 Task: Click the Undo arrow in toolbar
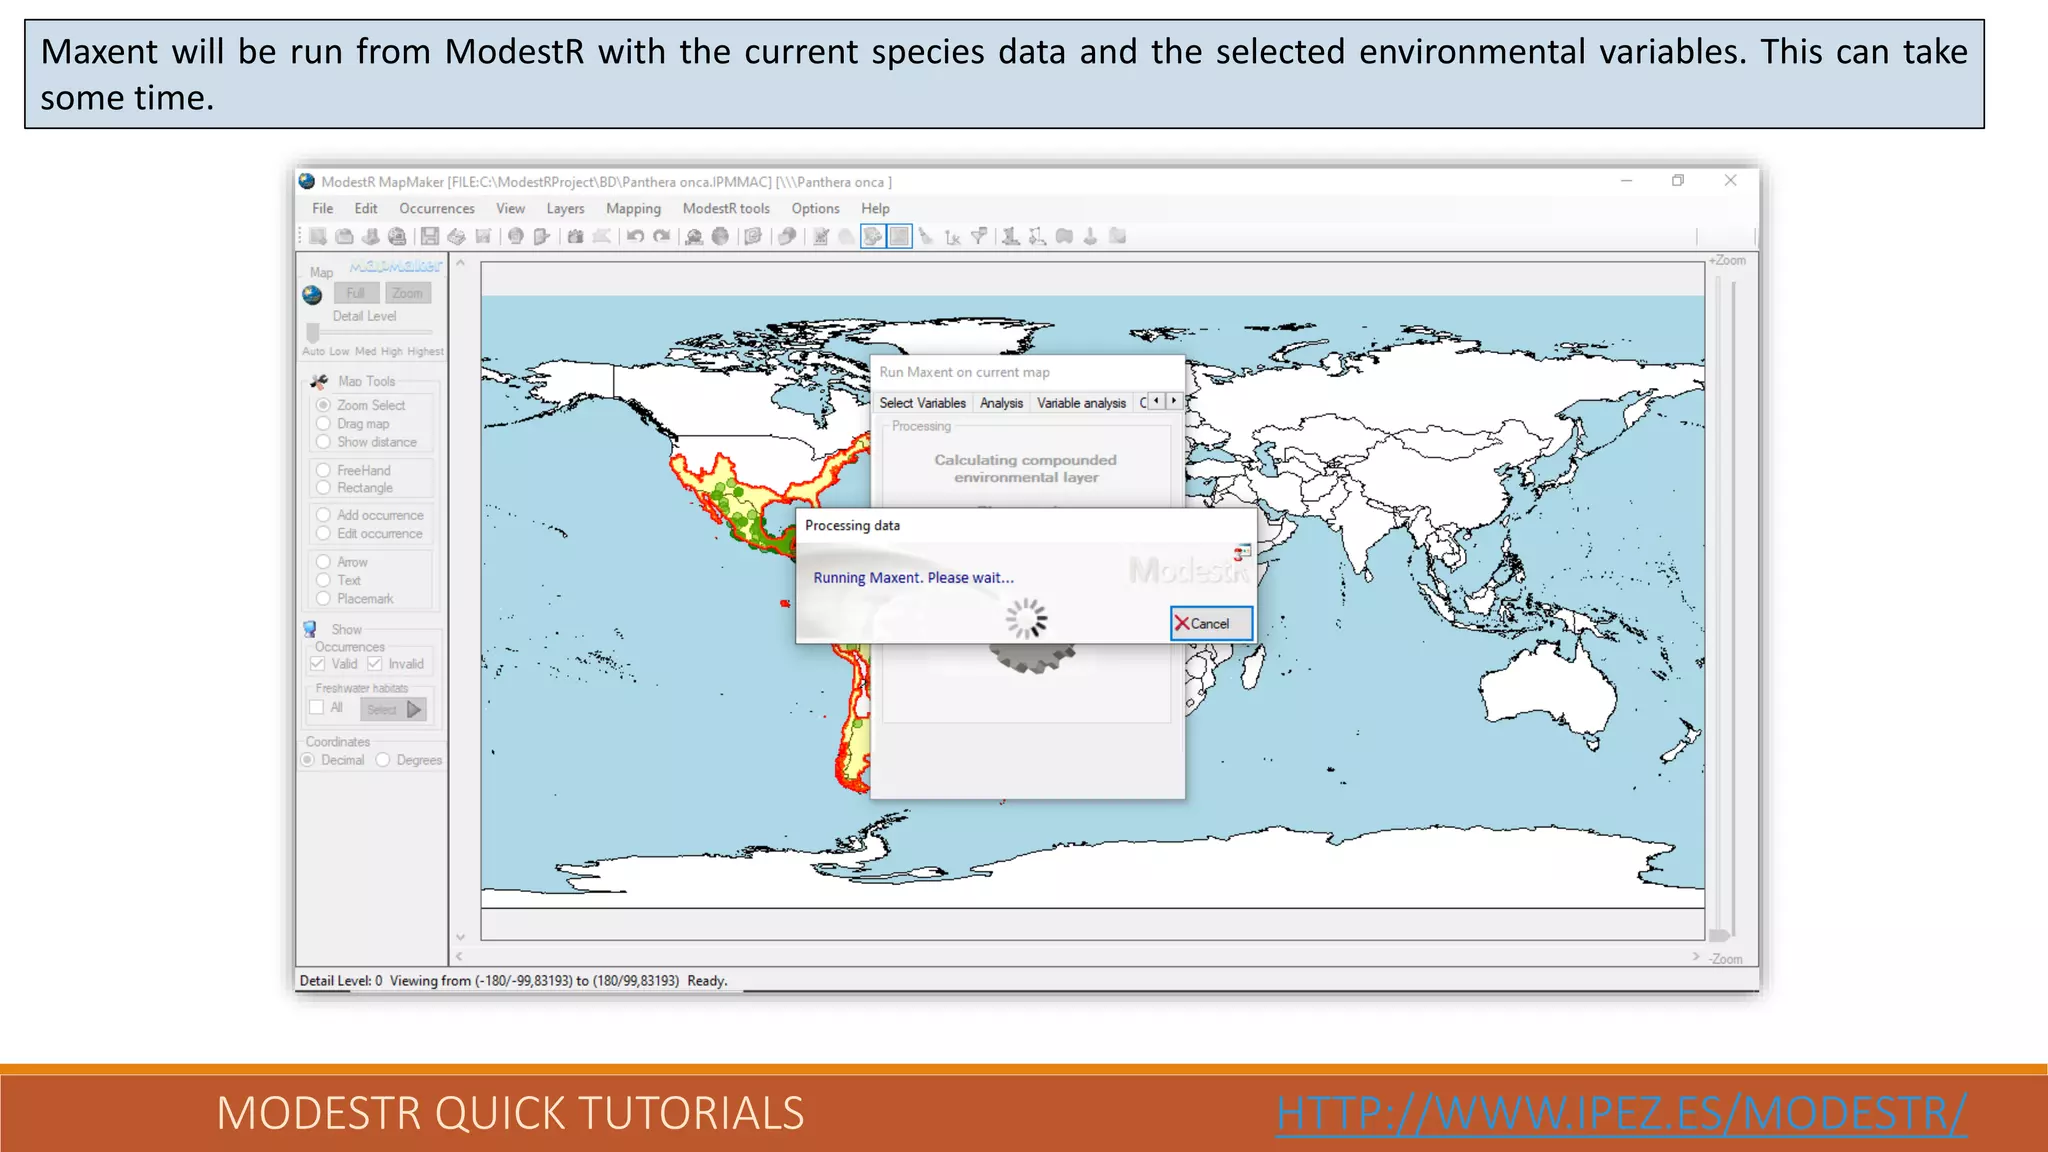(x=635, y=236)
